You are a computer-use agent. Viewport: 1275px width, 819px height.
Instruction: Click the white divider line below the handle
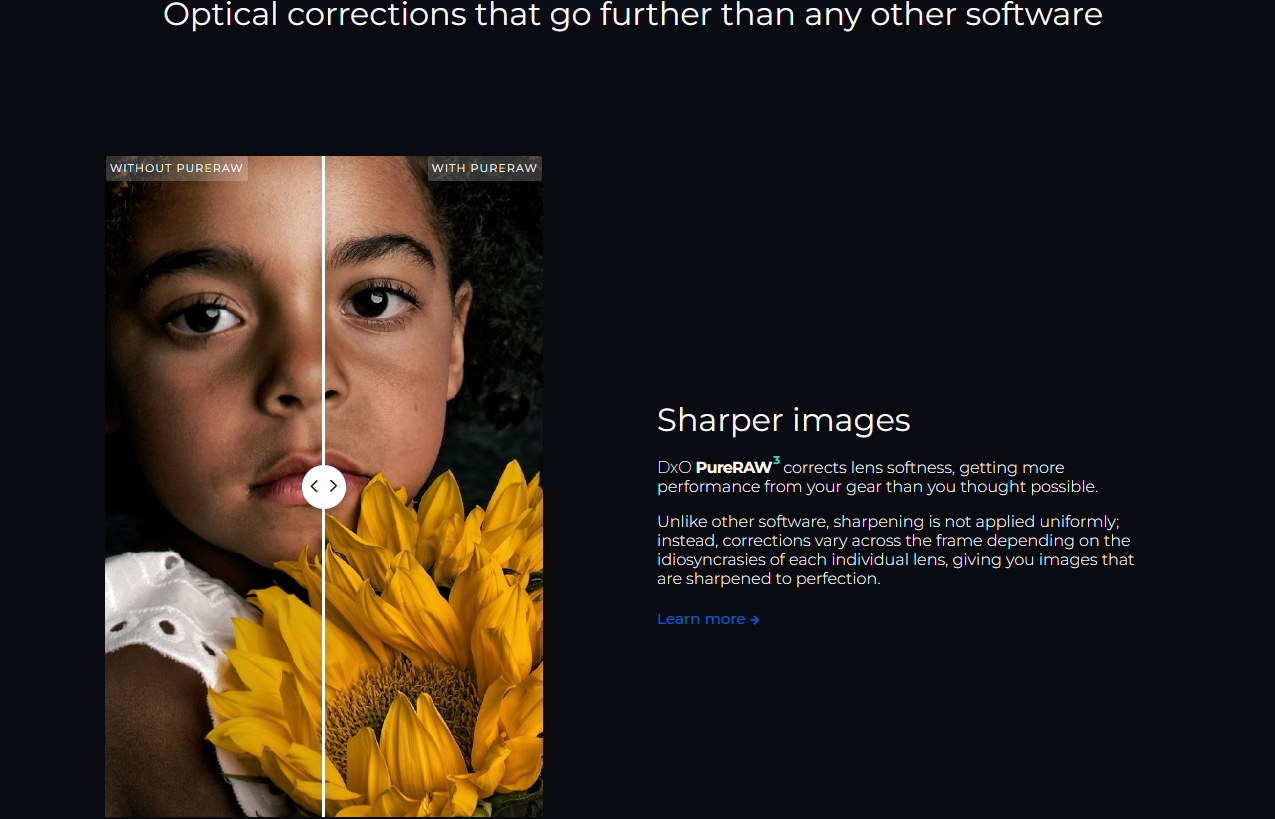click(323, 662)
